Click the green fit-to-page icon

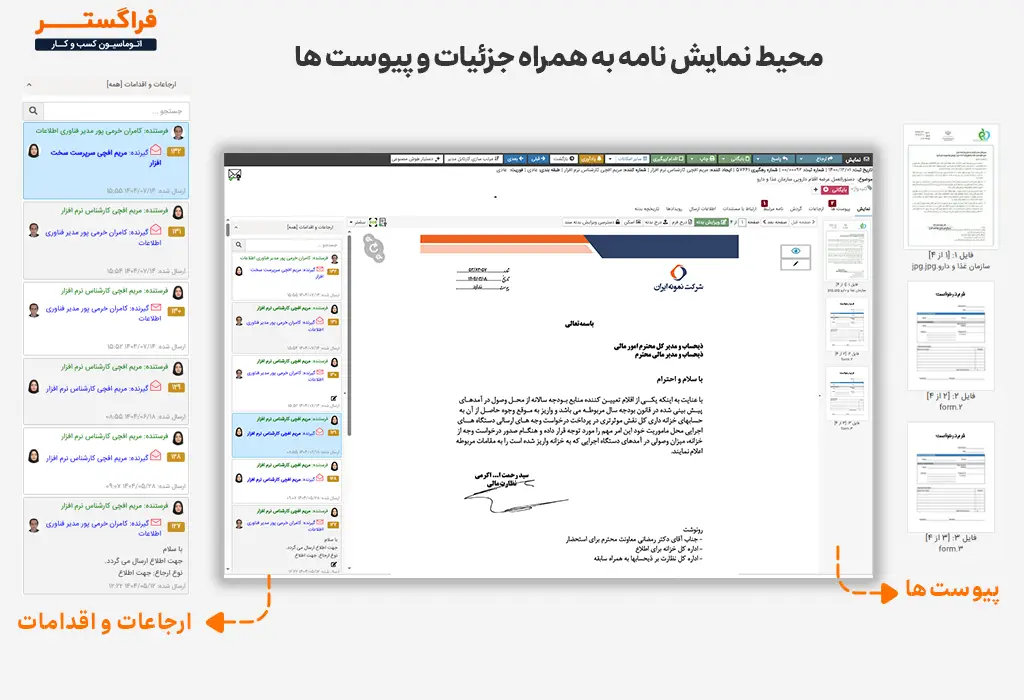(373, 222)
